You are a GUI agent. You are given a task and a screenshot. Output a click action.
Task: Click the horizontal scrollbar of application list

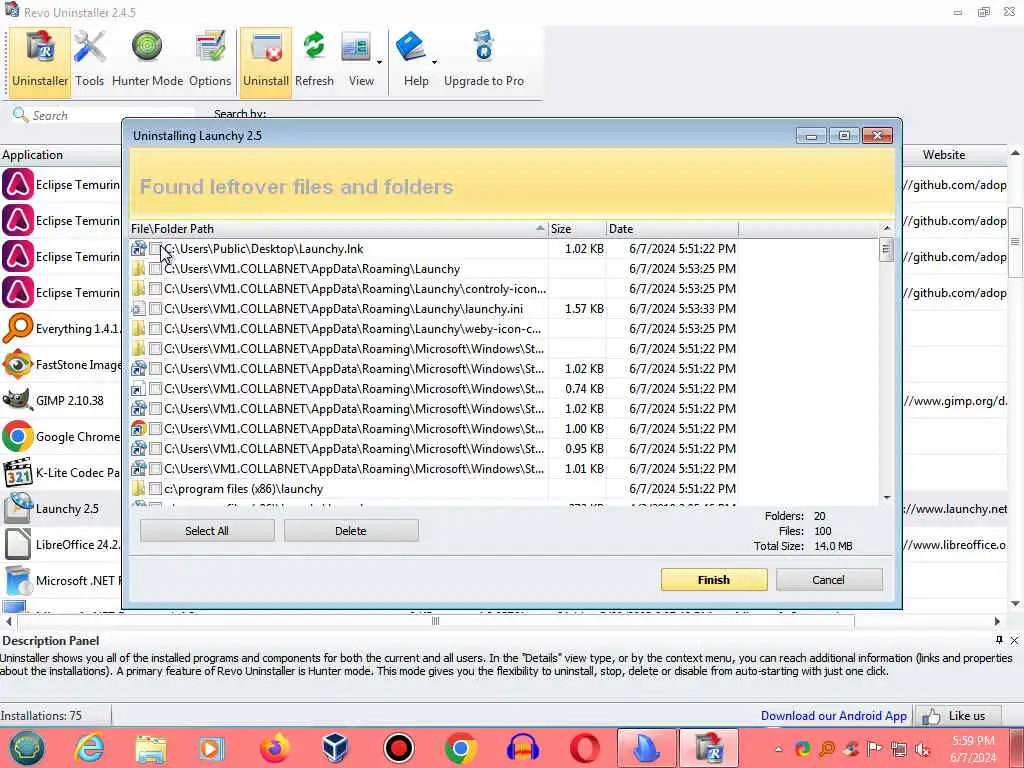(x=436, y=621)
